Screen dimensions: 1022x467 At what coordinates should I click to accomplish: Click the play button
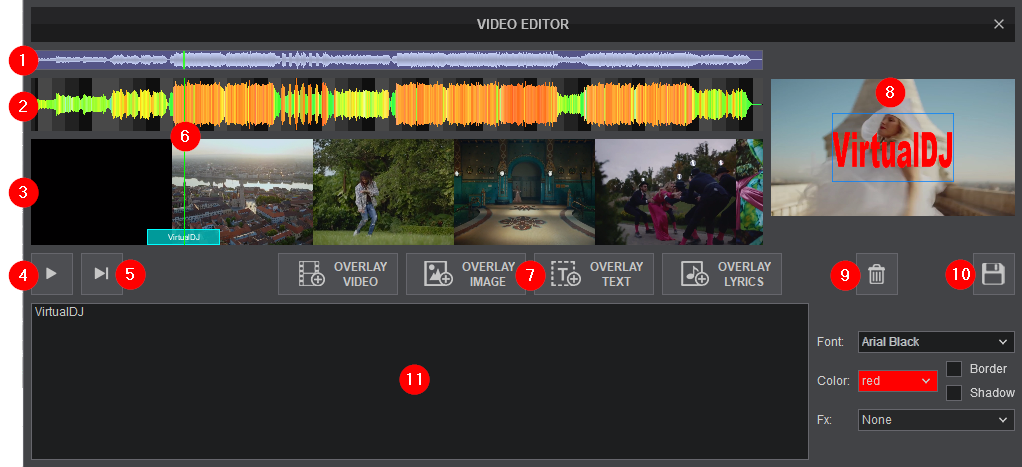click(x=52, y=274)
